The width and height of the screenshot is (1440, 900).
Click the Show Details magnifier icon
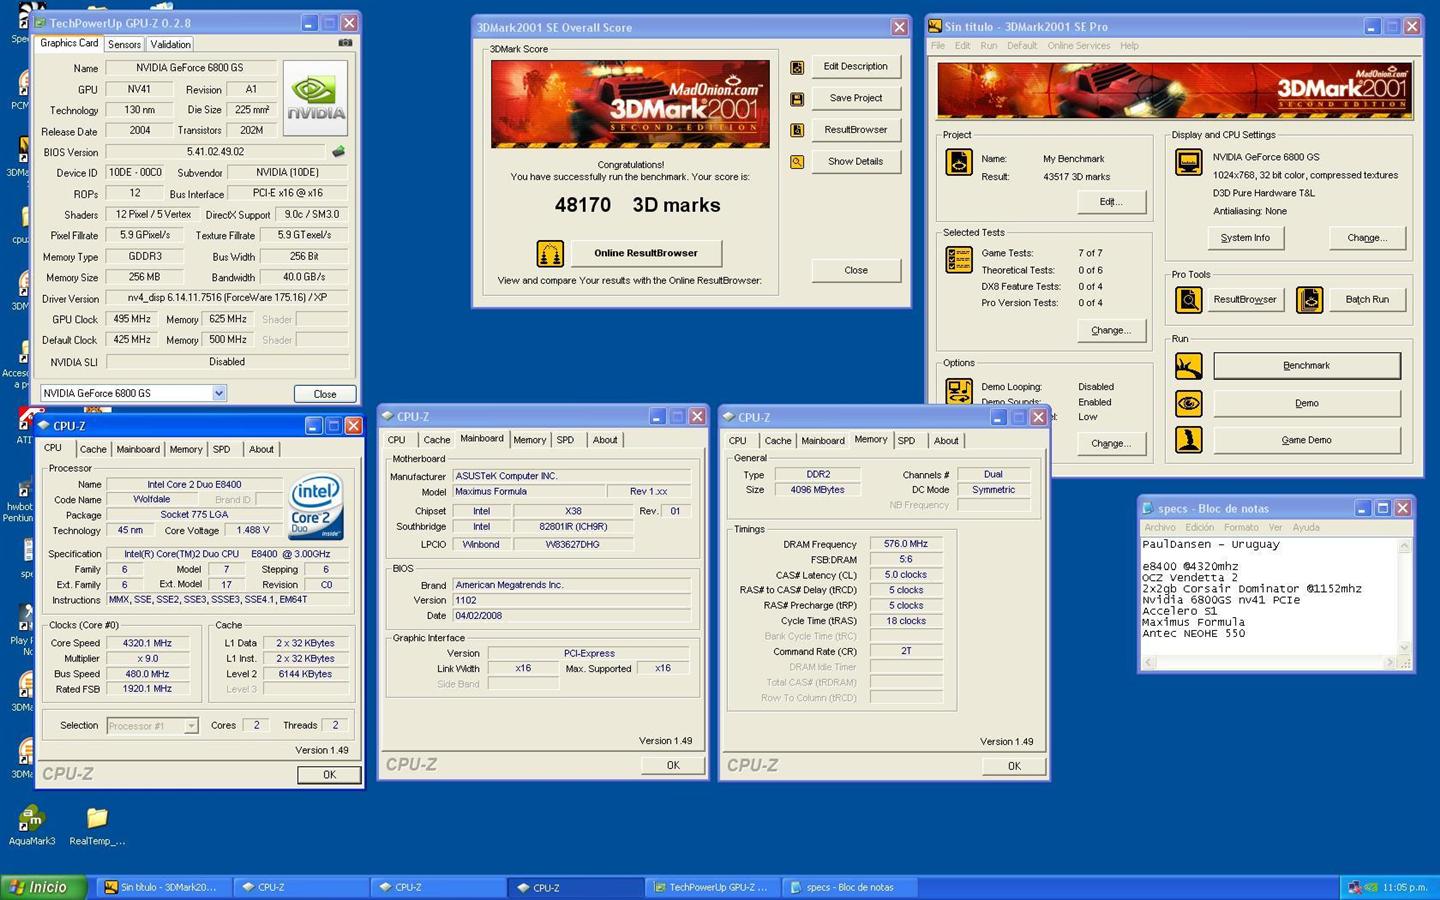tap(797, 161)
